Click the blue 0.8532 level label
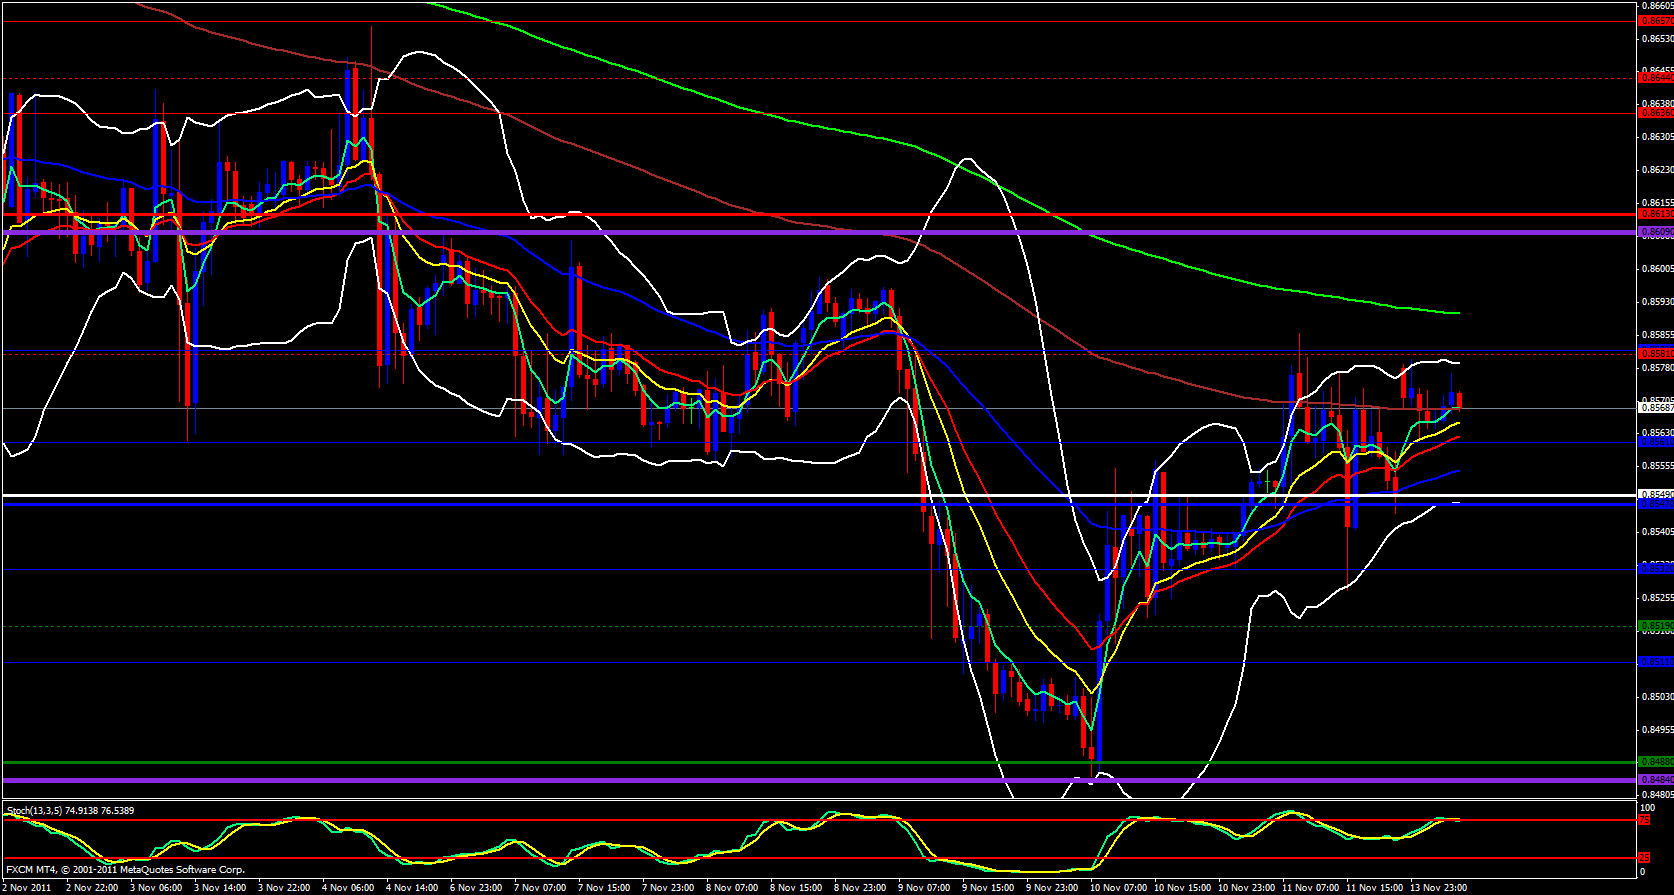 click(x=1655, y=568)
